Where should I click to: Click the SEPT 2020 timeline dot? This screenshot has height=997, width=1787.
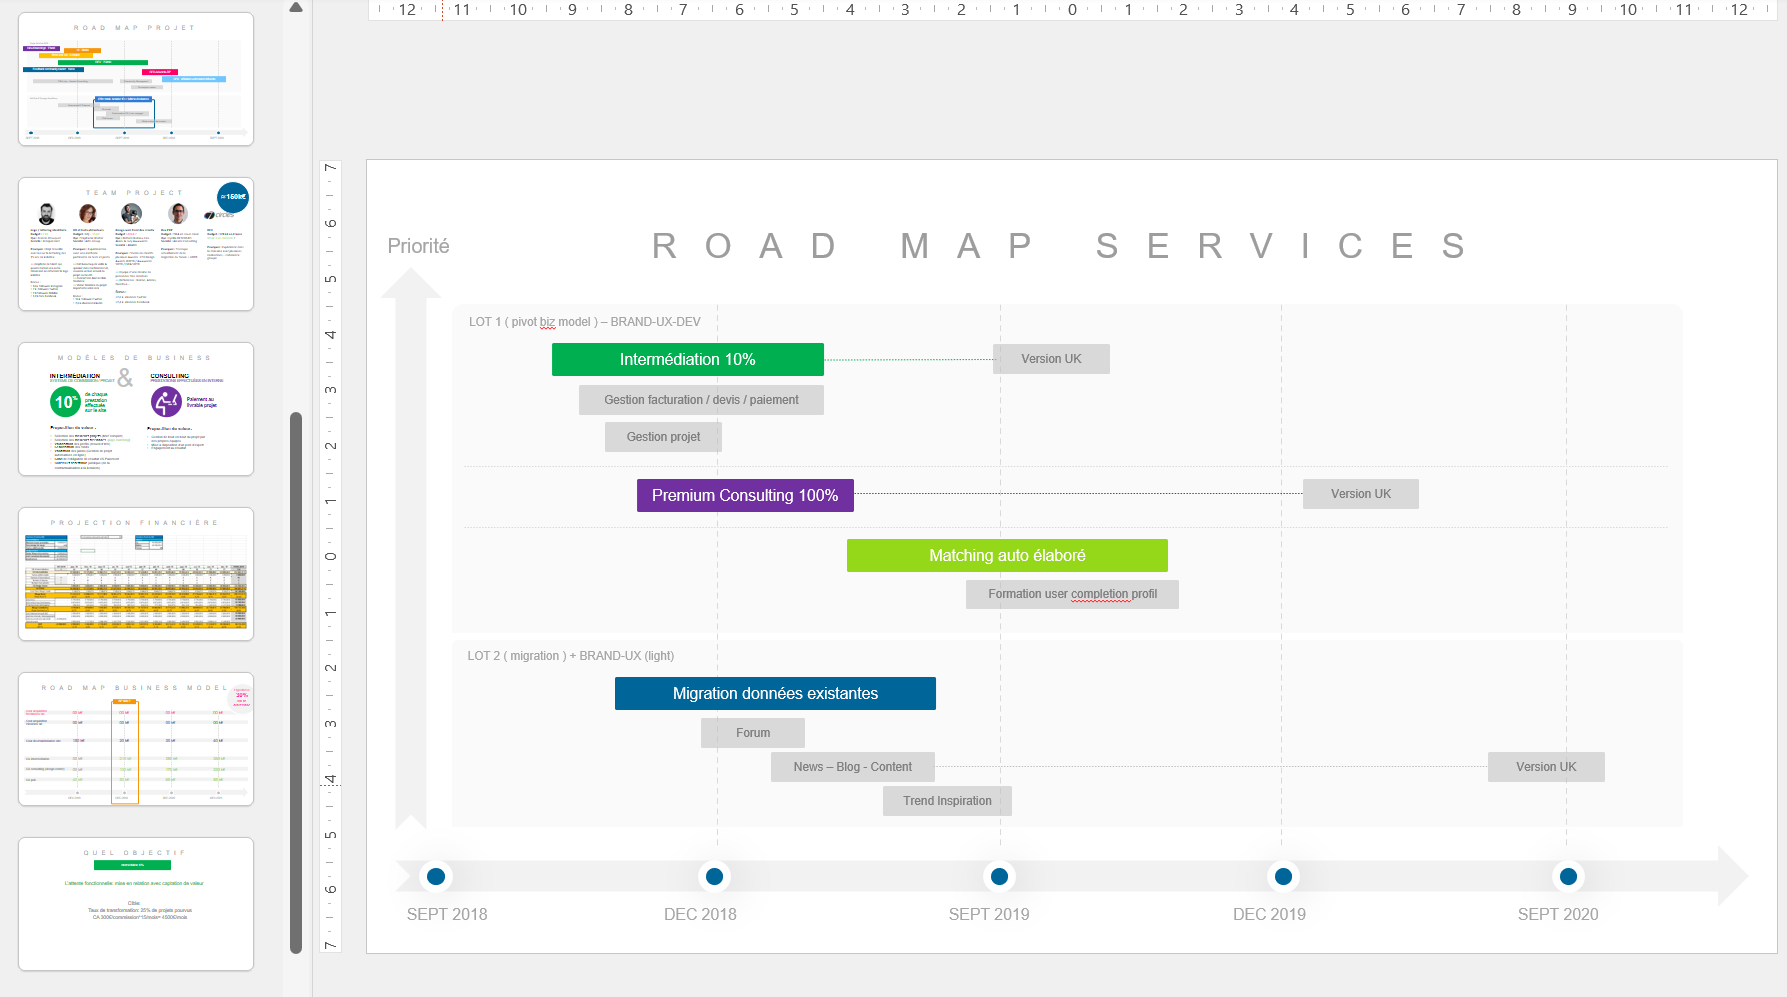1568,877
